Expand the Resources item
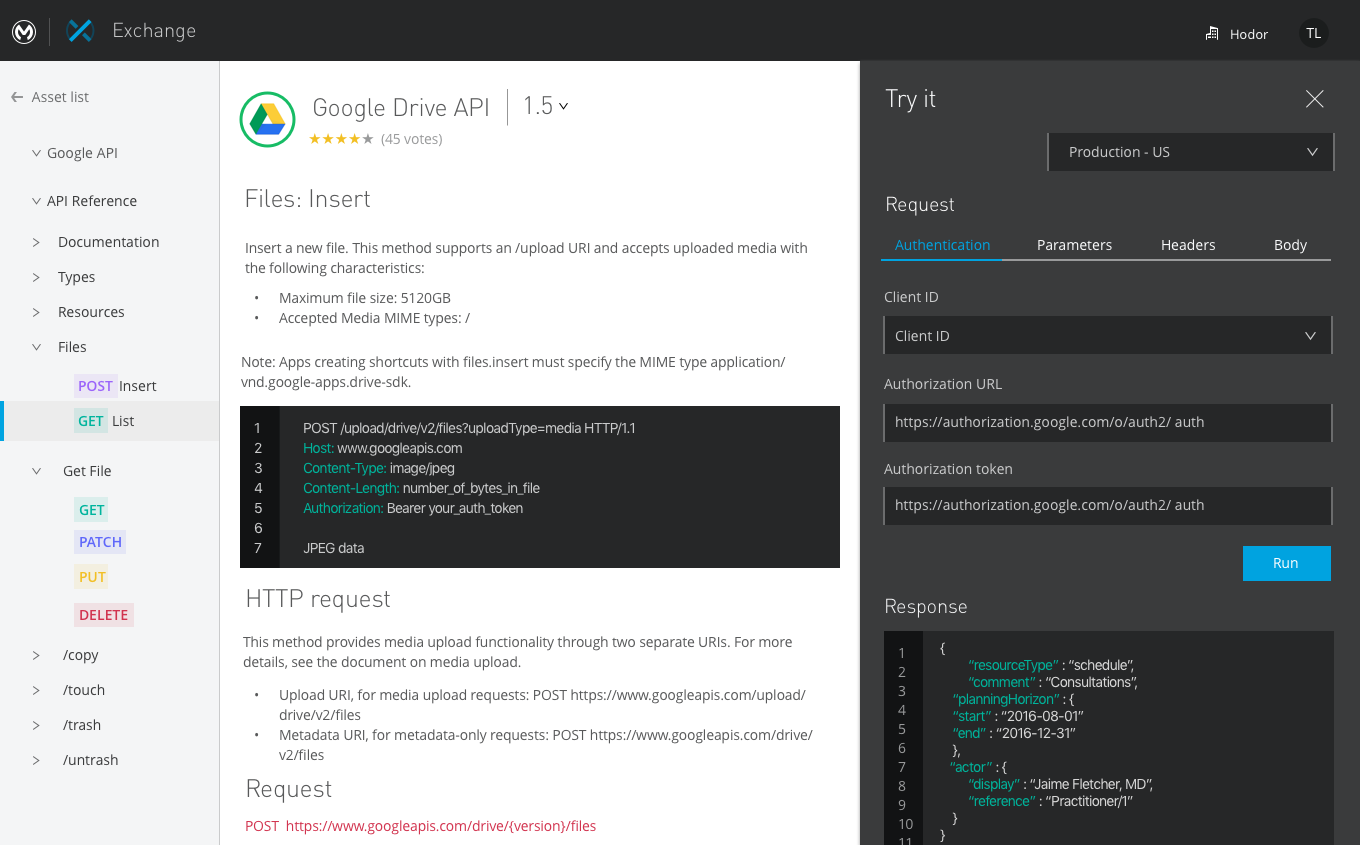 tap(37, 312)
